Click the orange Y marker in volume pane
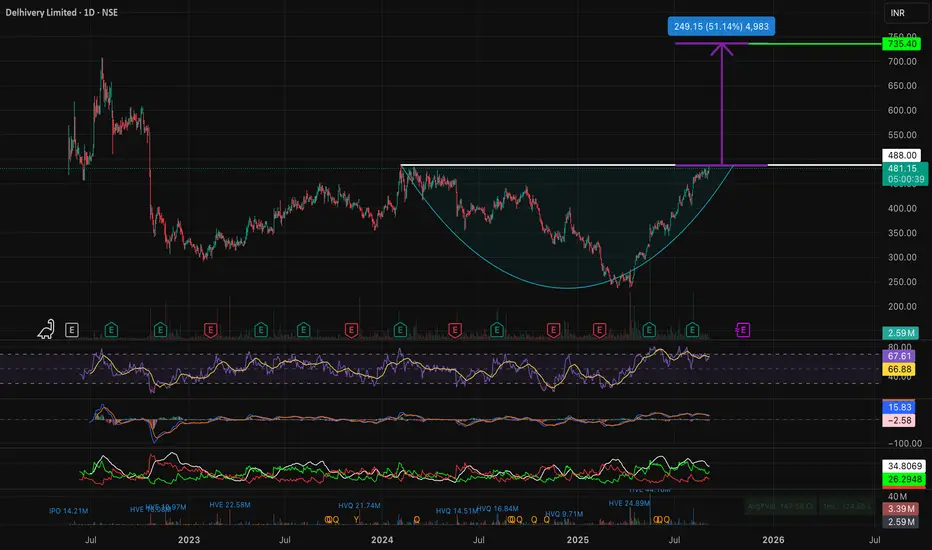The image size is (932, 550). click(x=357, y=520)
